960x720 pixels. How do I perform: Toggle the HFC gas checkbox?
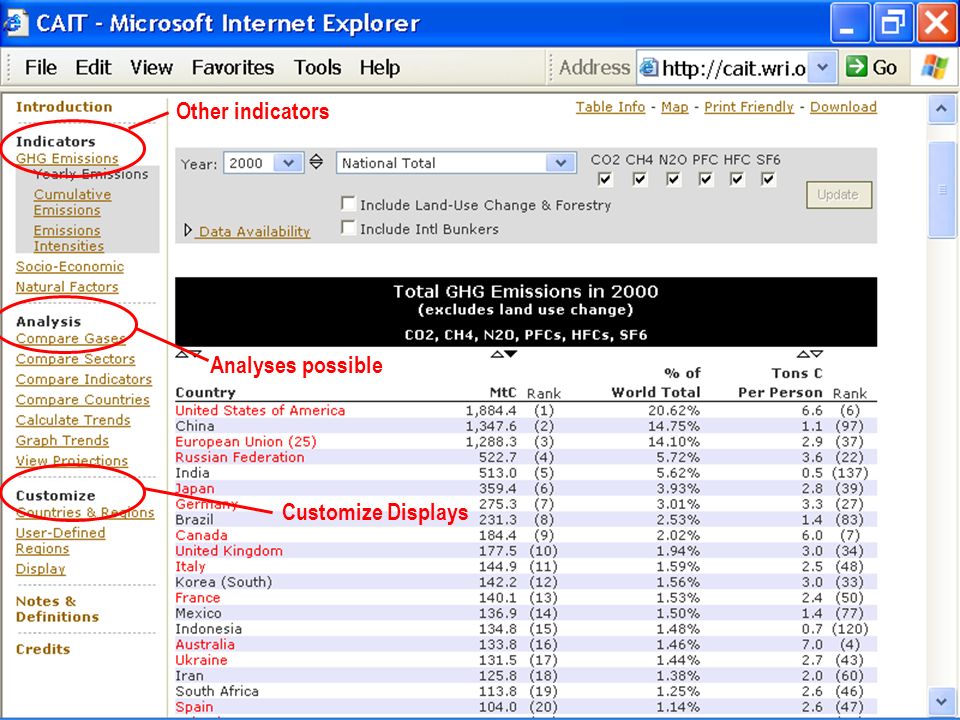pyautogui.click(x=737, y=179)
